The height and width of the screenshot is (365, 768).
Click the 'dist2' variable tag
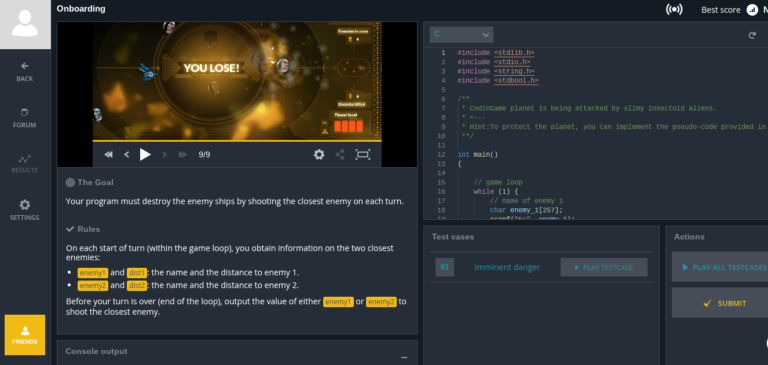[137, 285]
